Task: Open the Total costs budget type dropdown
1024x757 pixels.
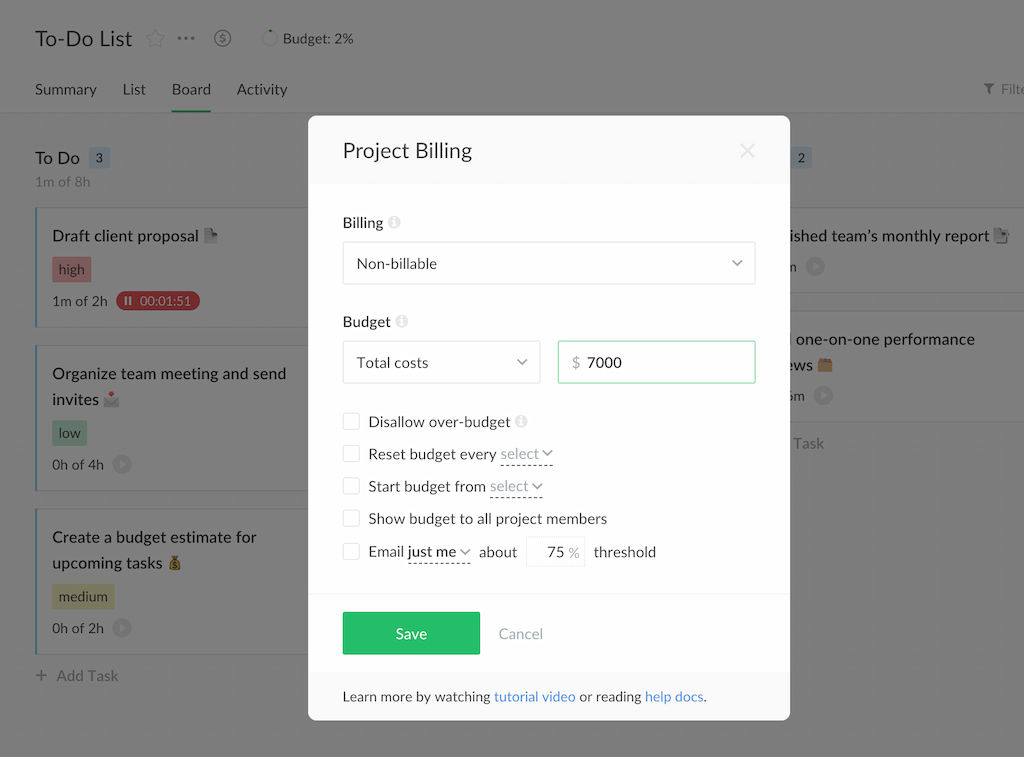Action: [441, 362]
